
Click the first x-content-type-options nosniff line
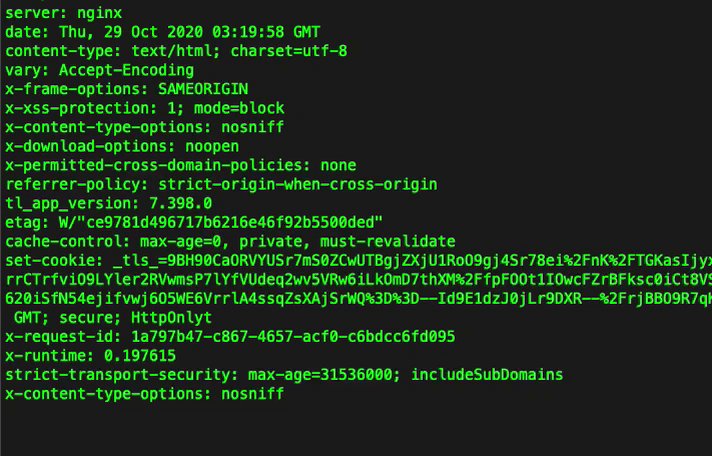[x=145, y=127]
